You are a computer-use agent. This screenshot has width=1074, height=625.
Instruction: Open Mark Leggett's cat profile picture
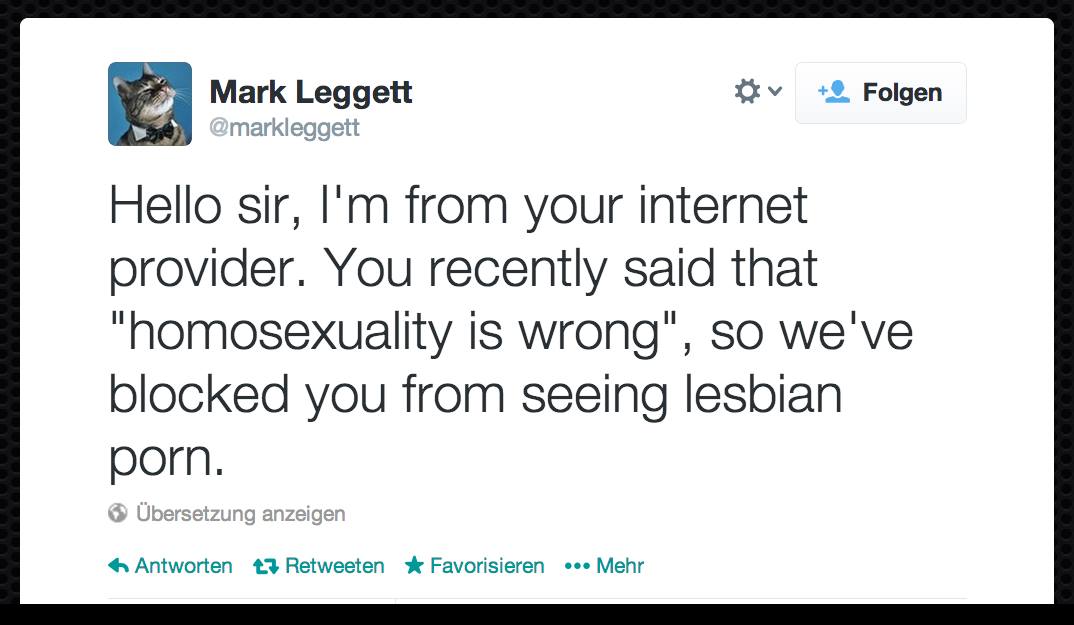150,104
